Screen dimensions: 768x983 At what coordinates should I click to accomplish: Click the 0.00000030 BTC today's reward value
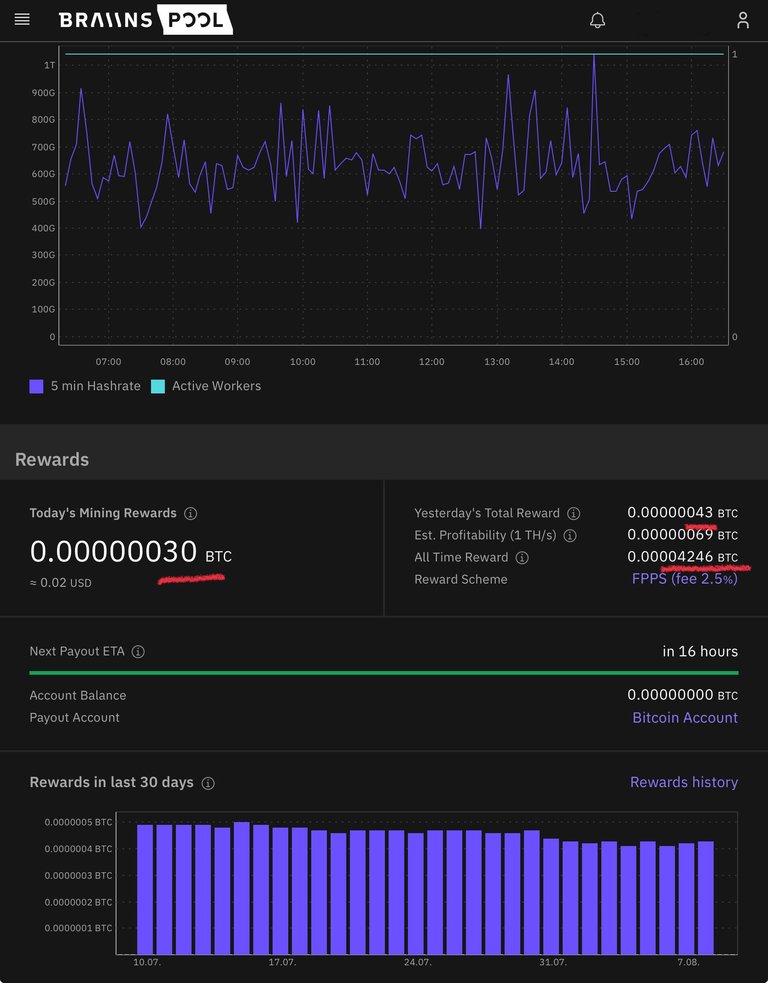coord(130,552)
